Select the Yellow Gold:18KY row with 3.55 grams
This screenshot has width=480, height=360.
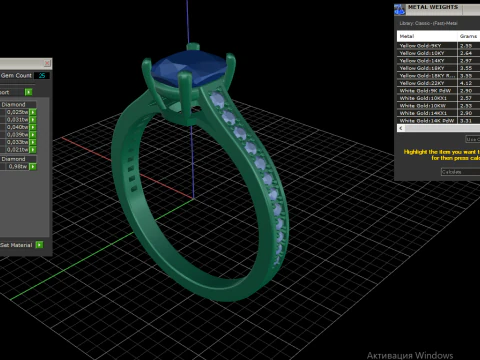pos(438,68)
